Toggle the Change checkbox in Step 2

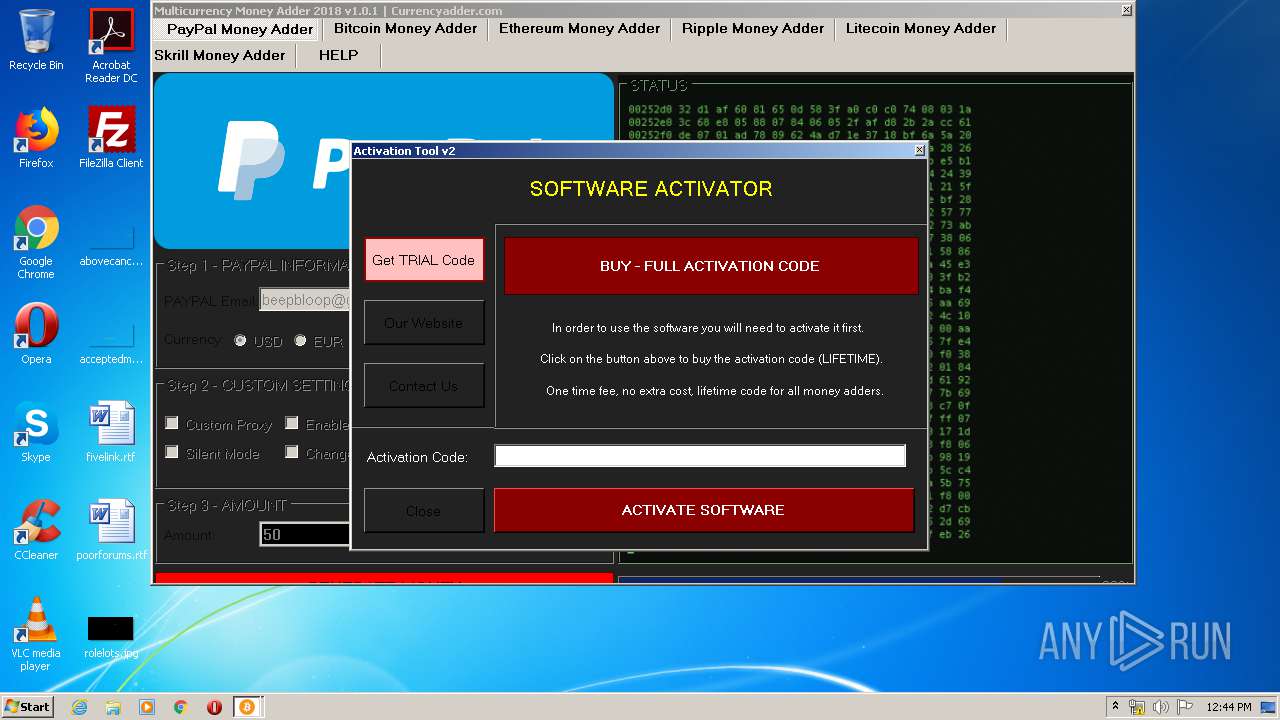292,452
